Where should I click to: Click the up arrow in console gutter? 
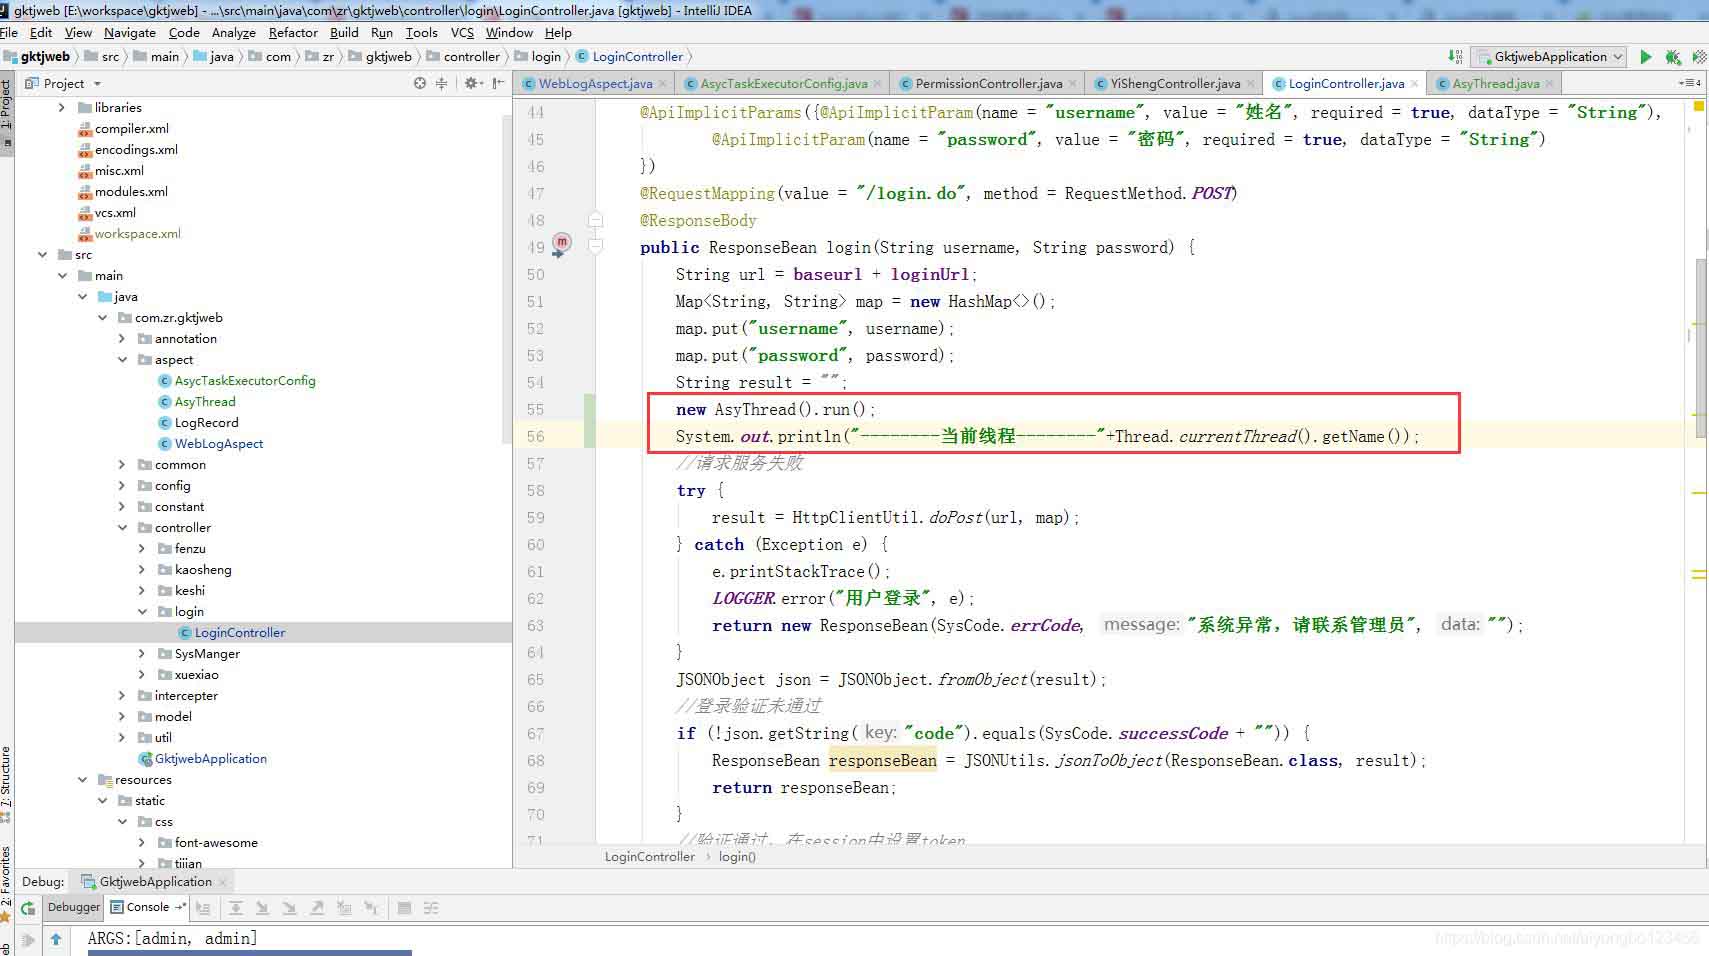click(56, 939)
